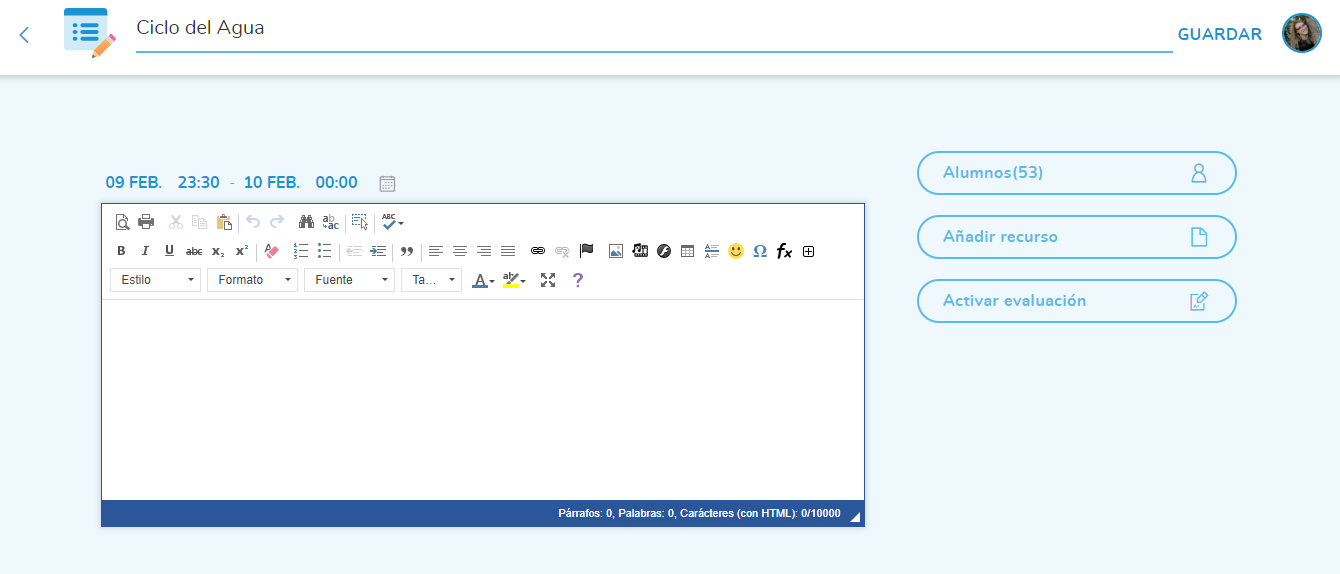
Task: Insert an image using picture icon
Action: point(616,251)
